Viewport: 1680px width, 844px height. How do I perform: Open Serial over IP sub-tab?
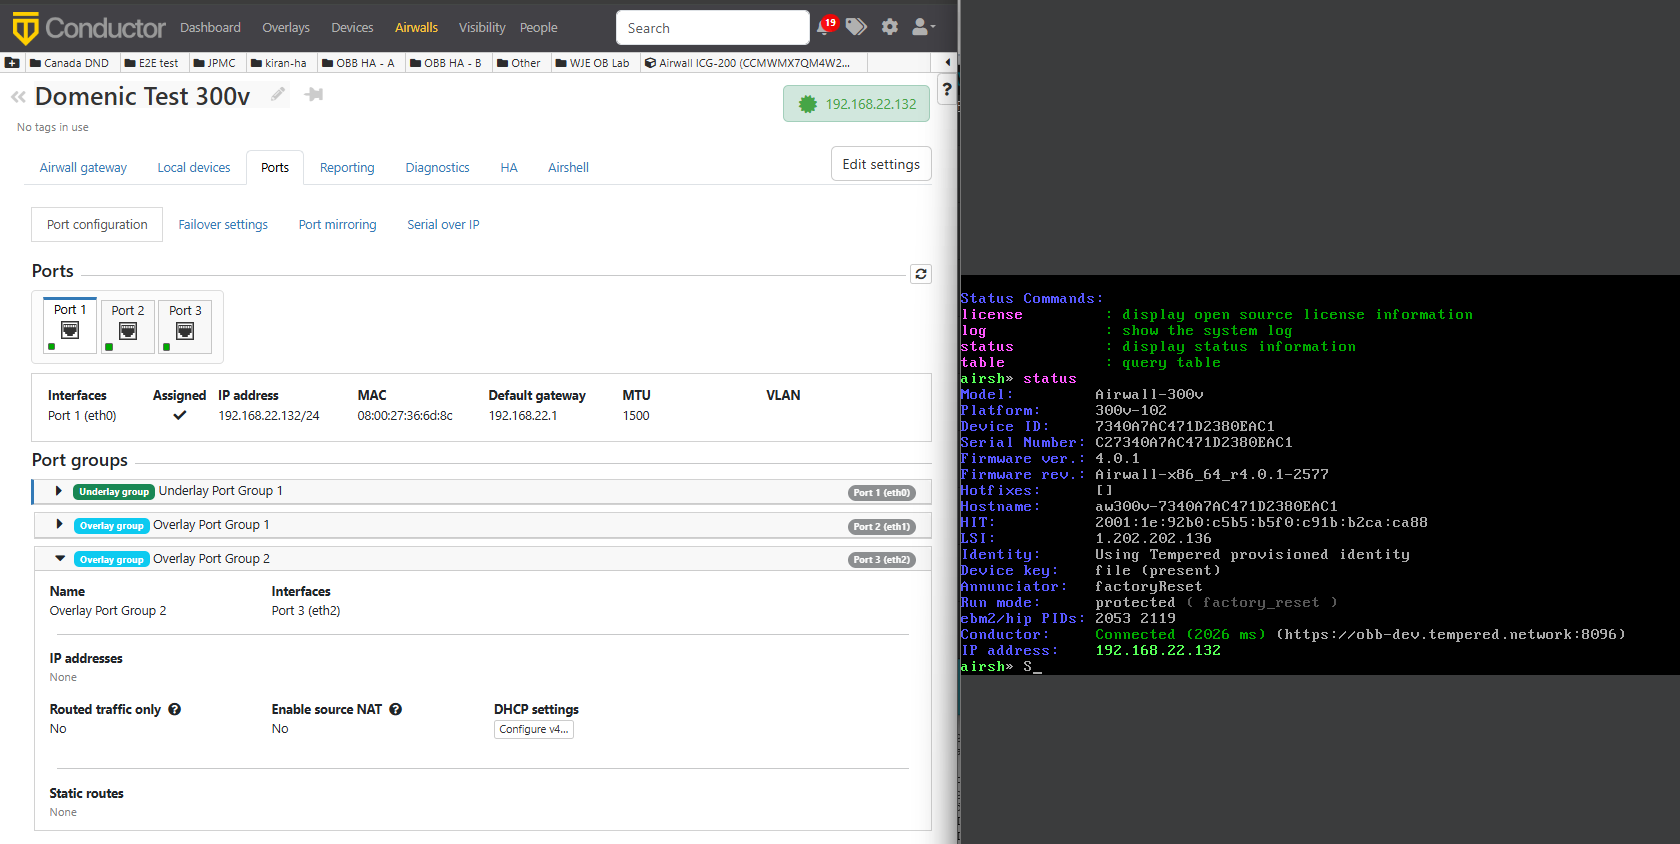point(443,224)
